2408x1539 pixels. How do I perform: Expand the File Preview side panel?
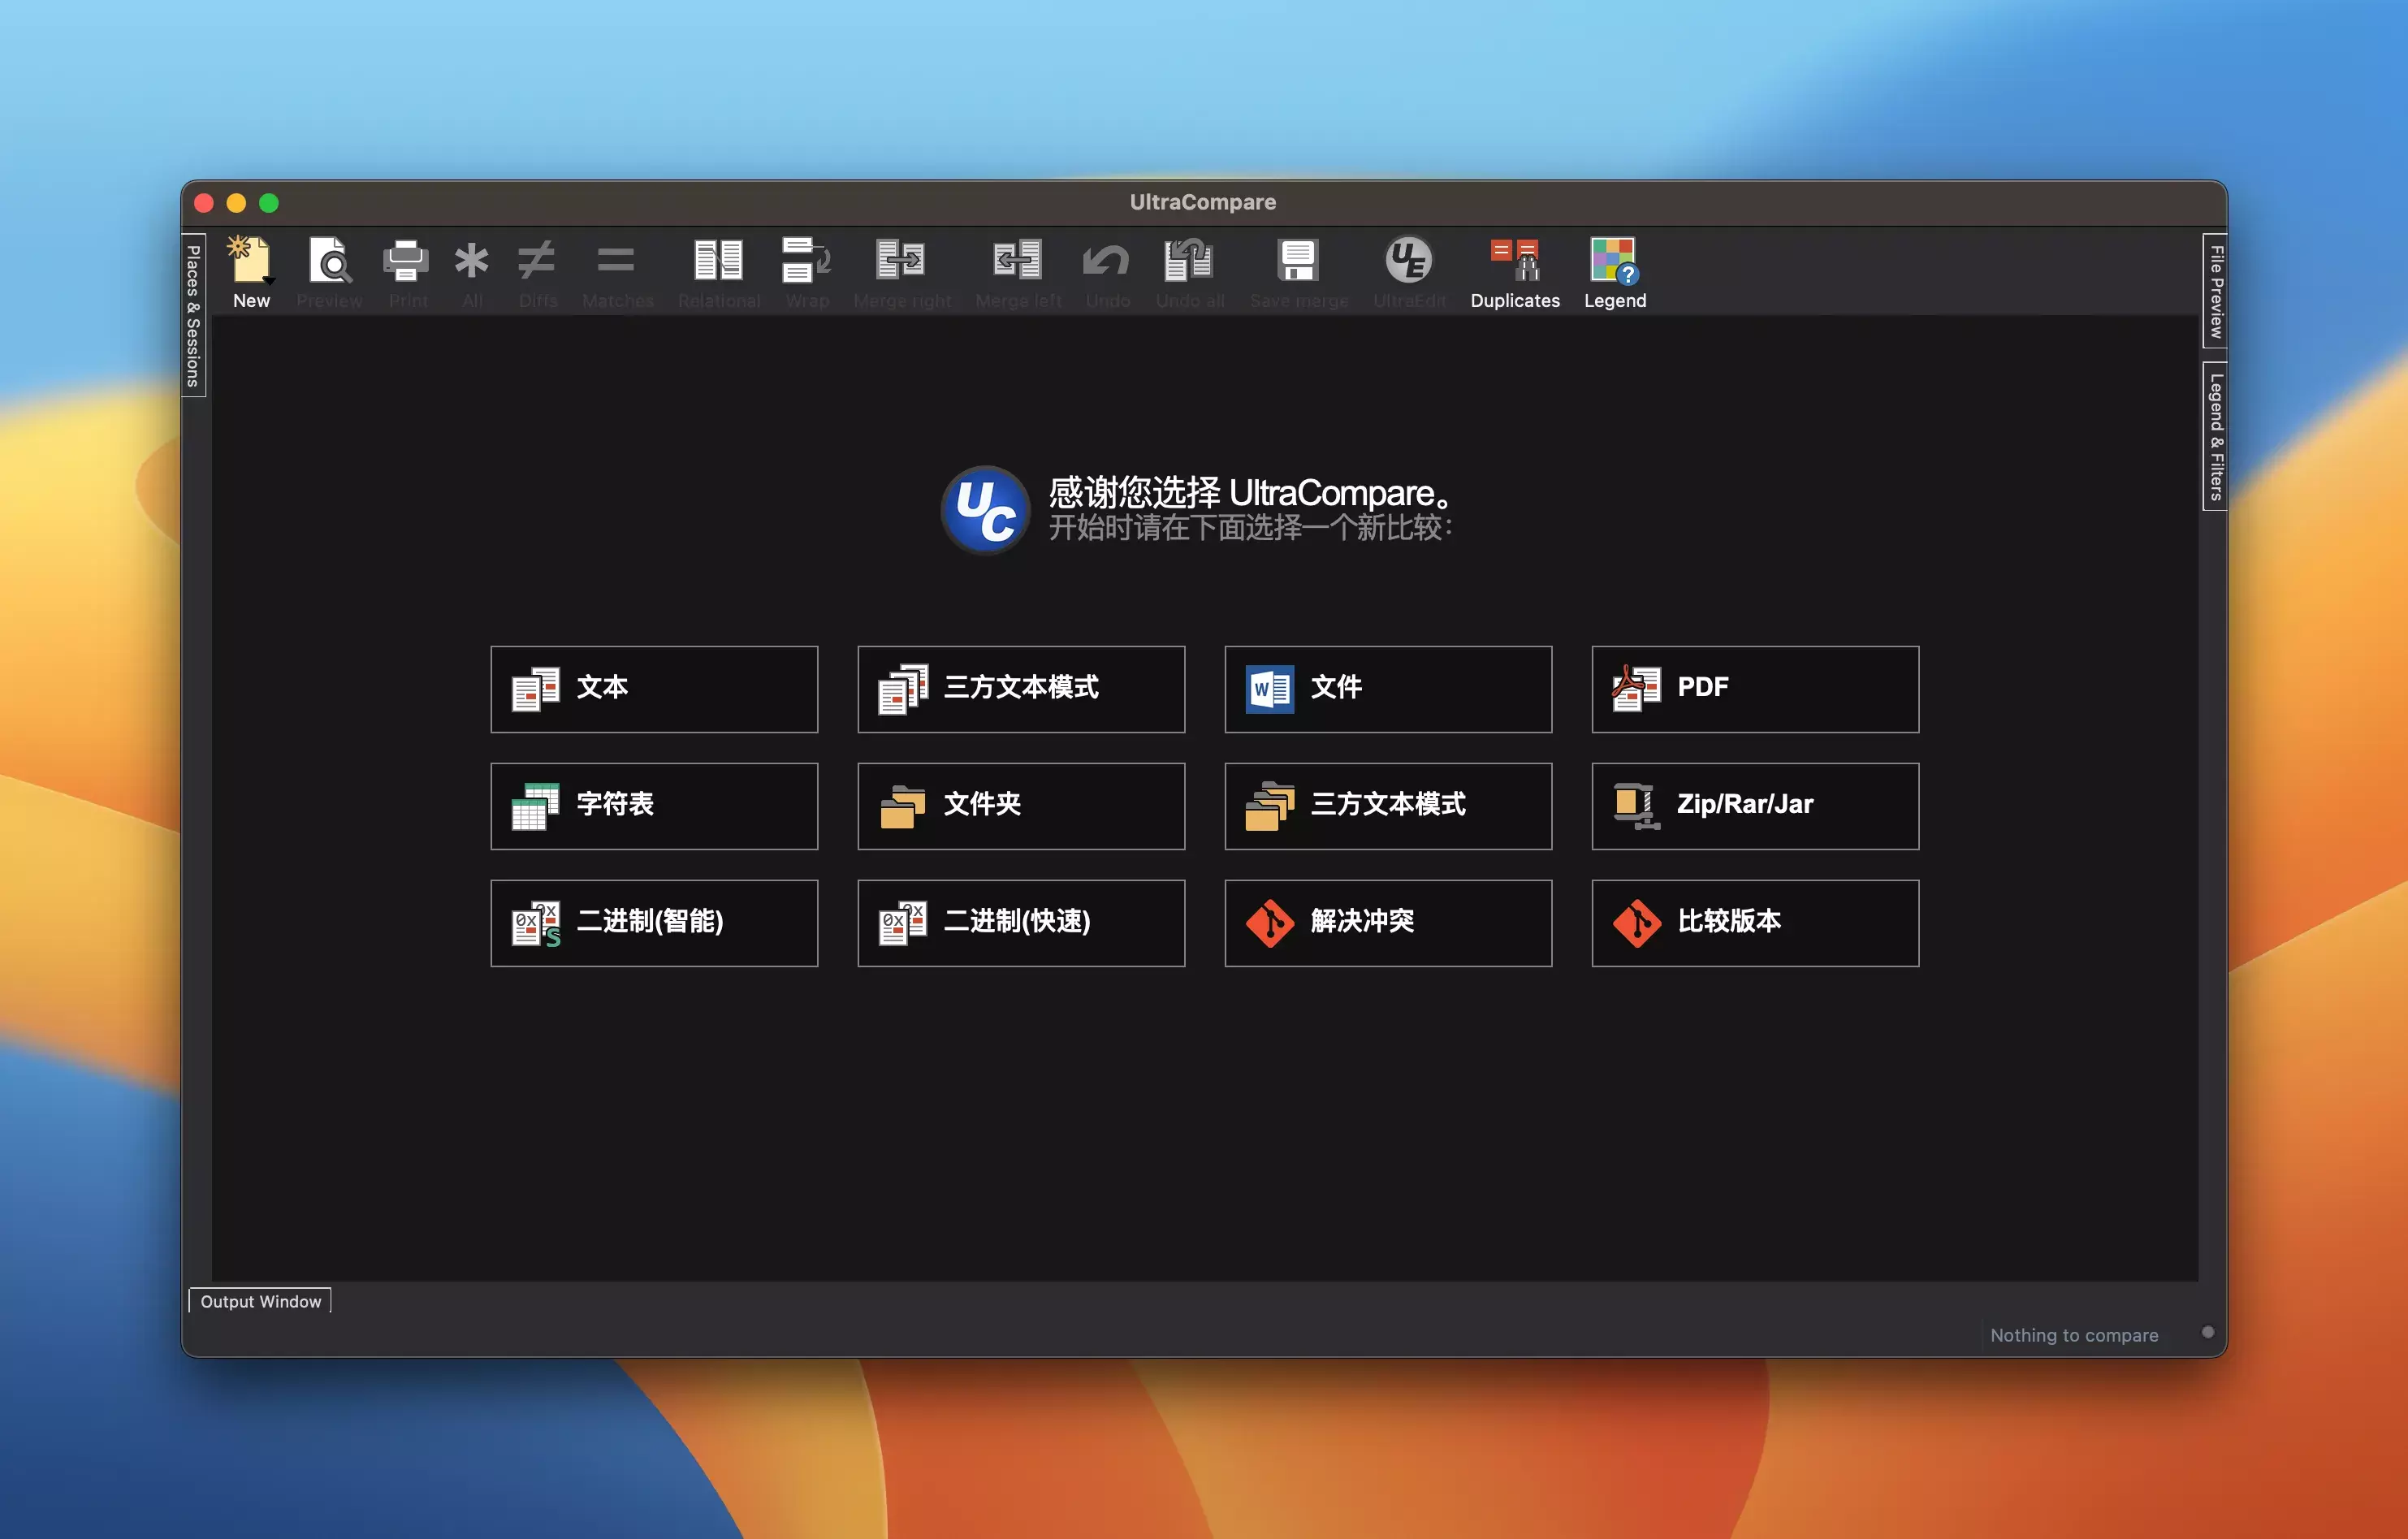(x=2215, y=291)
